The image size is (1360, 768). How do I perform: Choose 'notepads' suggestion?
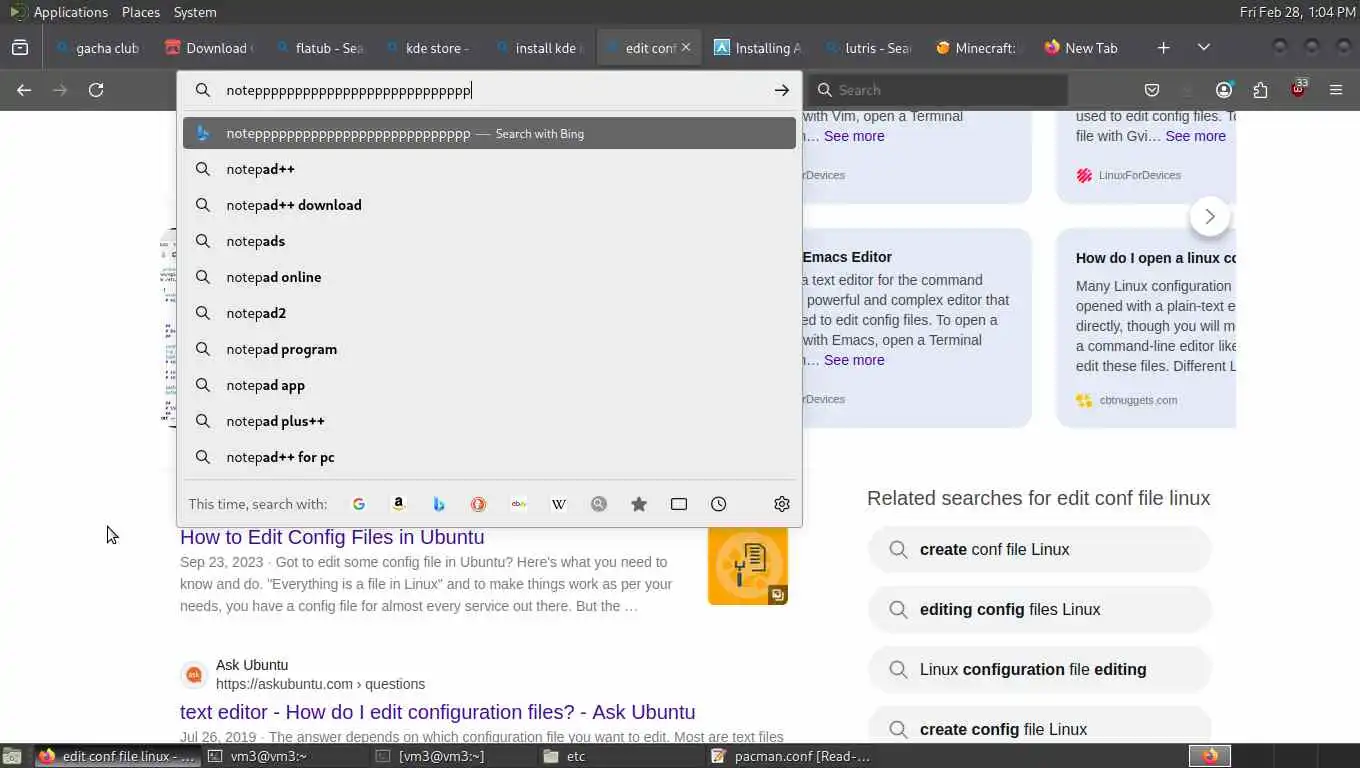tap(489, 241)
